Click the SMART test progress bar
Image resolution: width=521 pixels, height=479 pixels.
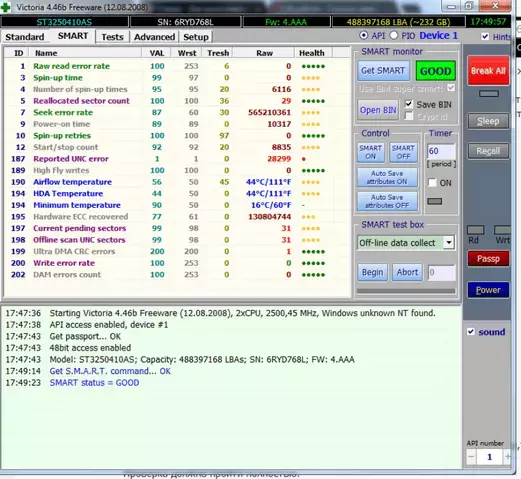point(406,291)
